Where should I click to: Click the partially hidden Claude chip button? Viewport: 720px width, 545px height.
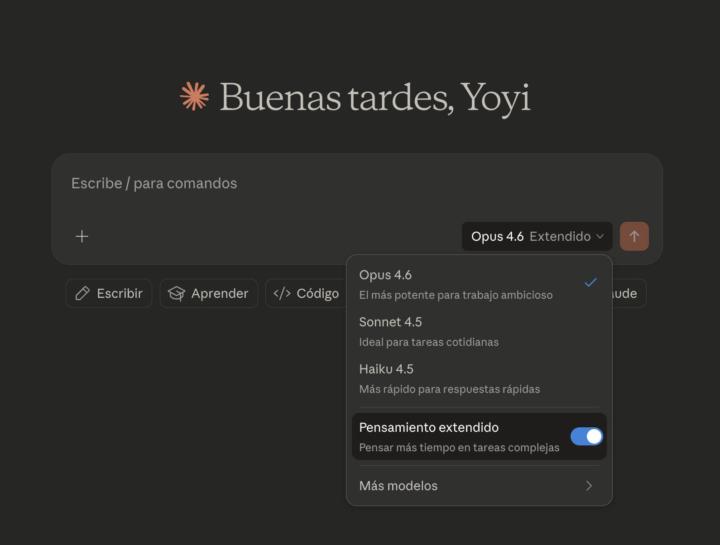[629, 293]
